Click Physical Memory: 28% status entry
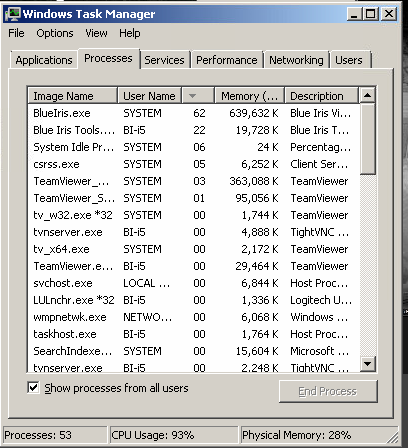Image resolution: width=408 pixels, height=448 pixels. [x=297, y=435]
